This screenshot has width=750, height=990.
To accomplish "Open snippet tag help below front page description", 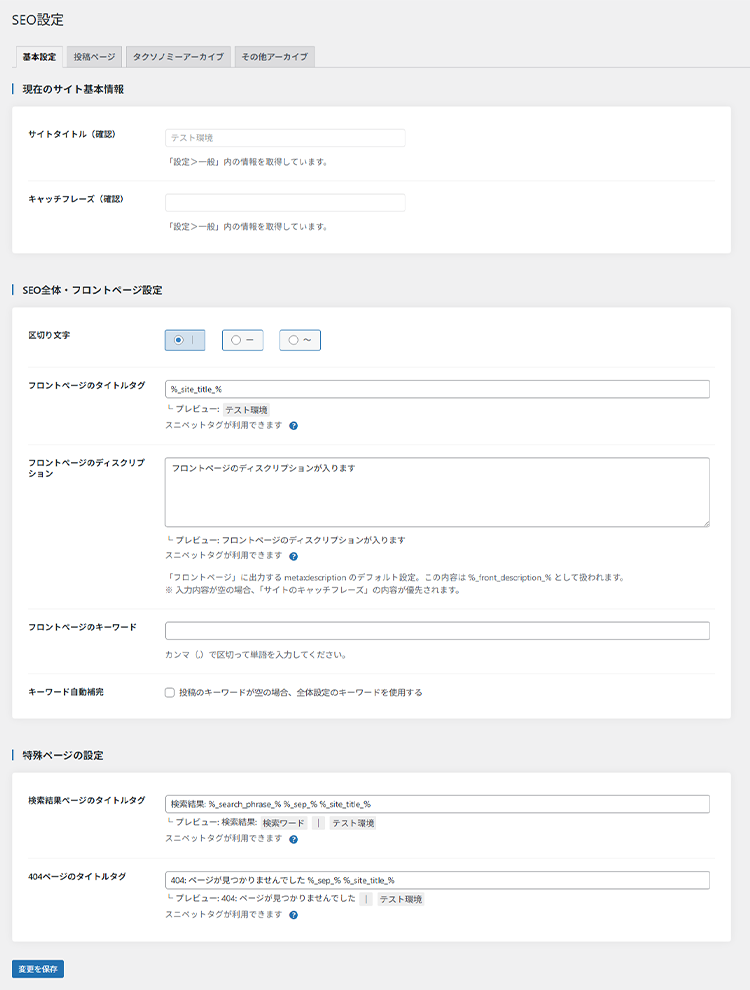I will pos(293,556).
